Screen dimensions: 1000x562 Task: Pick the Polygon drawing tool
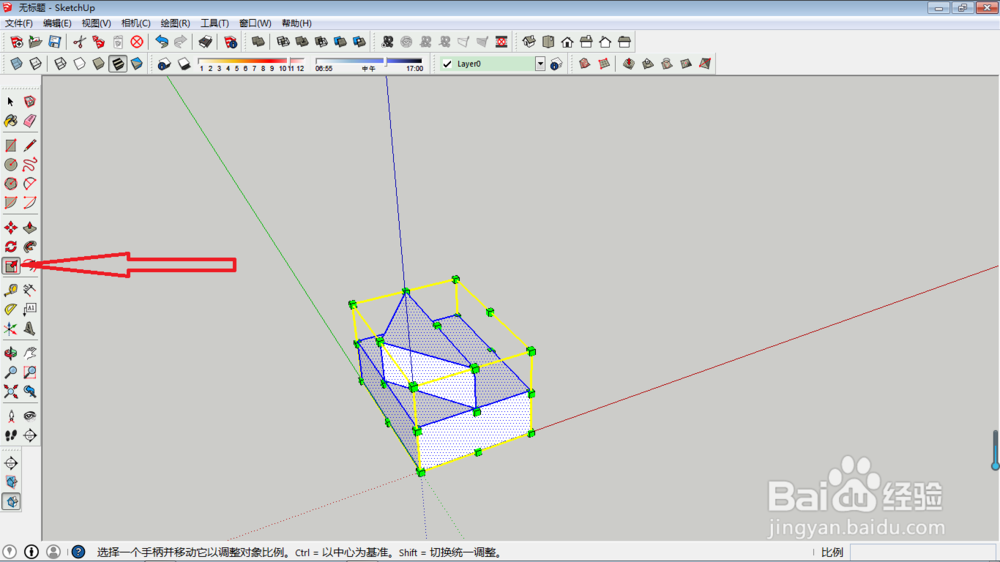(11, 184)
